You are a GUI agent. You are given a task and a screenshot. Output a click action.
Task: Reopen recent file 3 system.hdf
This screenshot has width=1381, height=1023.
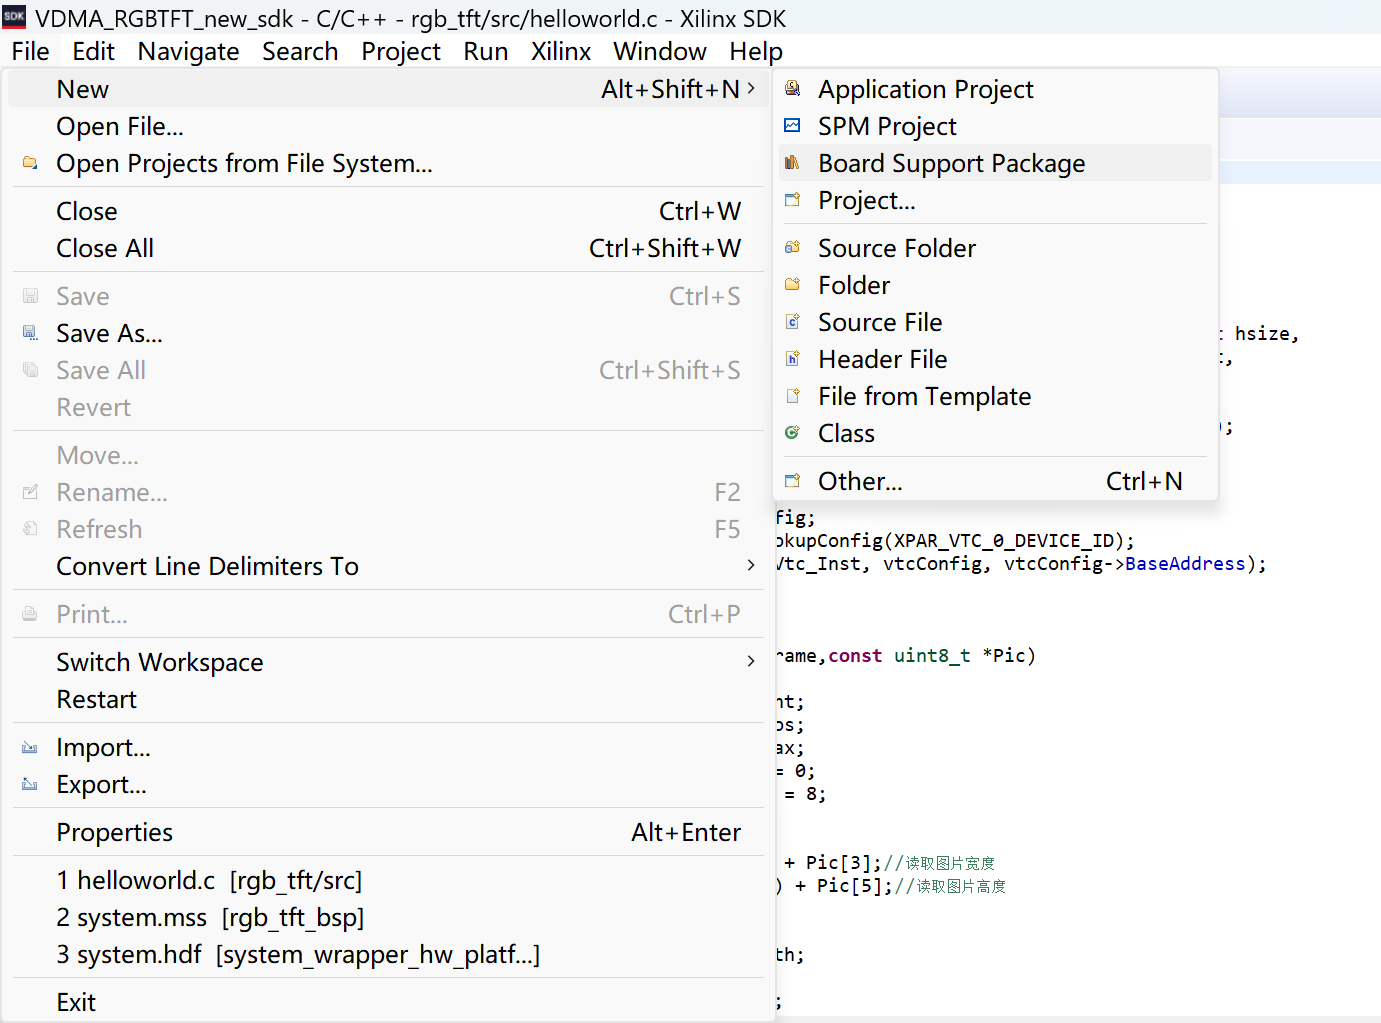pos(388,954)
